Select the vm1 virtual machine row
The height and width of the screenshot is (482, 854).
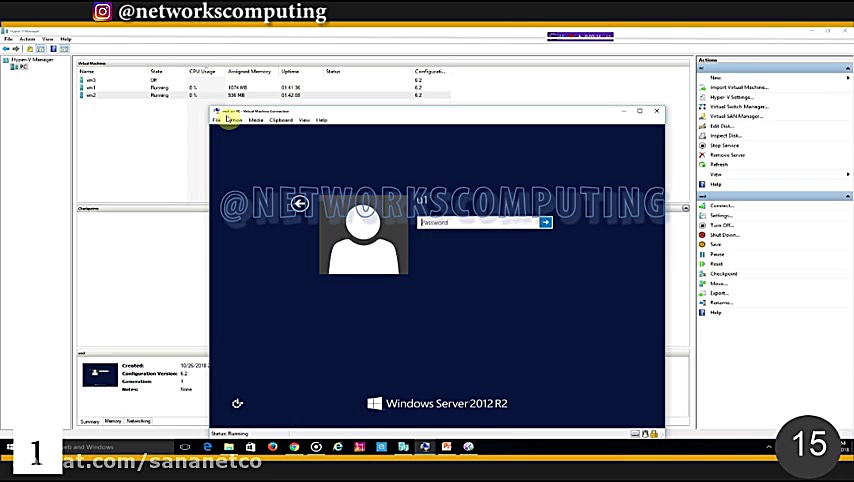point(265,88)
